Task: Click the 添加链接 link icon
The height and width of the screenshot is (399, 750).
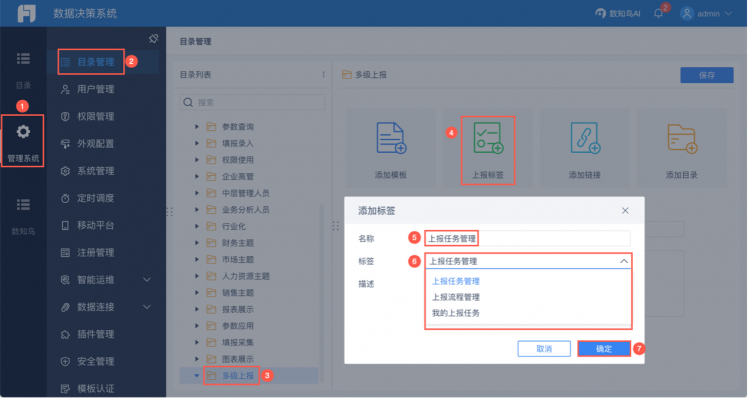Action: coord(585,138)
